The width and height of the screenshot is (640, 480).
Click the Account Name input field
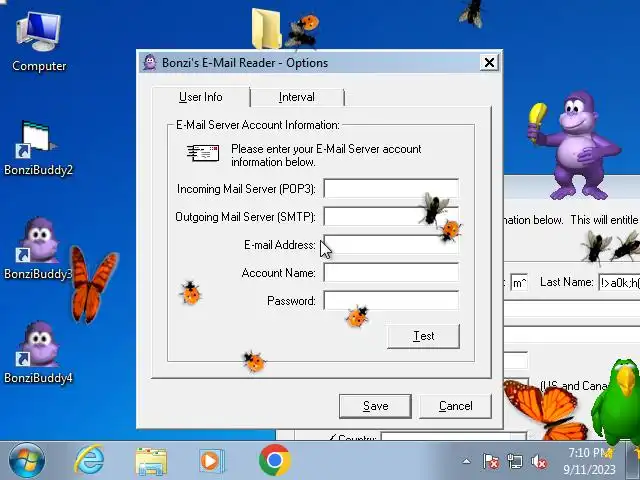pyautogui.click(x=391, y=272)
